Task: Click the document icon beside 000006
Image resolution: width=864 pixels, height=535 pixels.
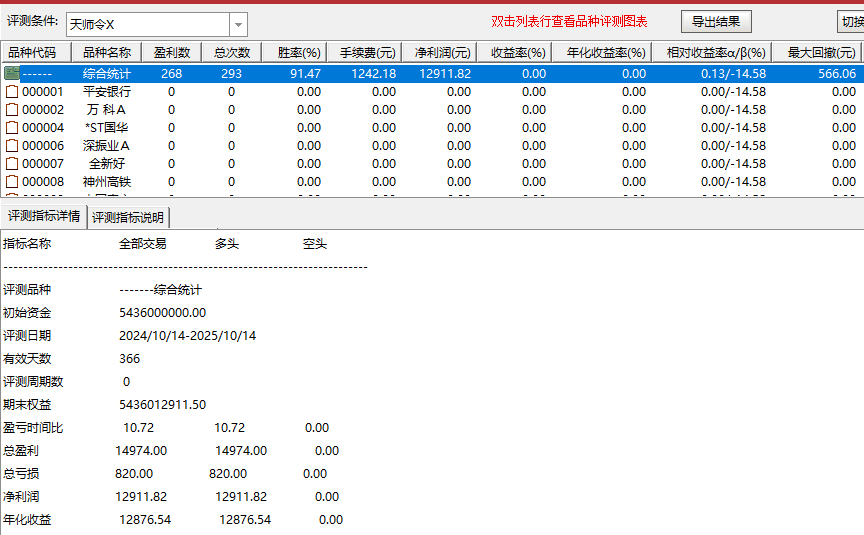Action: [x=12, y=146]
